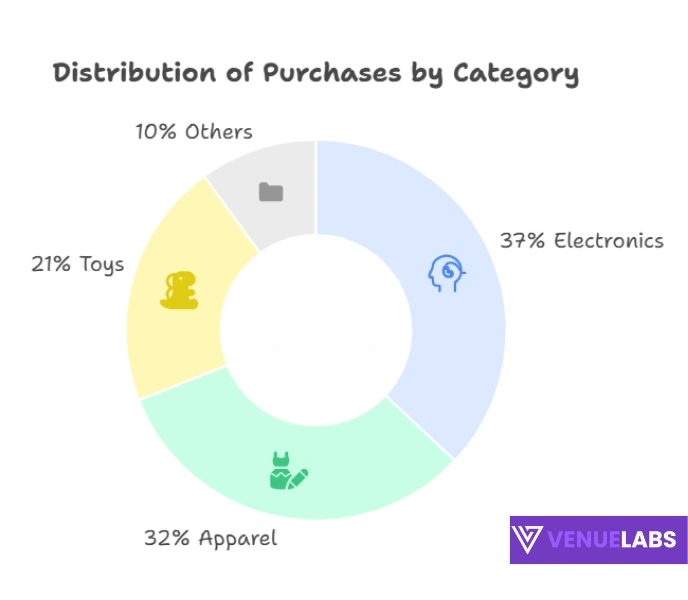Viewport: 688px width, 600px height.
Task: Click the head icon in the Electronics segment
Action: coord(446,274)
